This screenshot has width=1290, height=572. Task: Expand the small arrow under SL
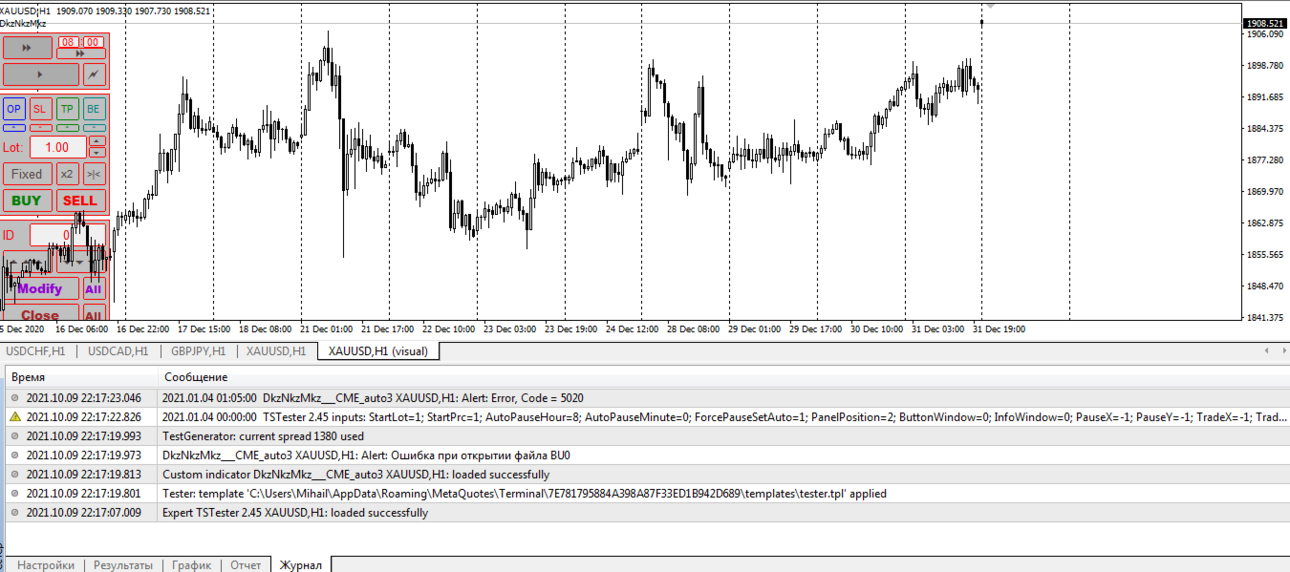(x=40, y=127)
